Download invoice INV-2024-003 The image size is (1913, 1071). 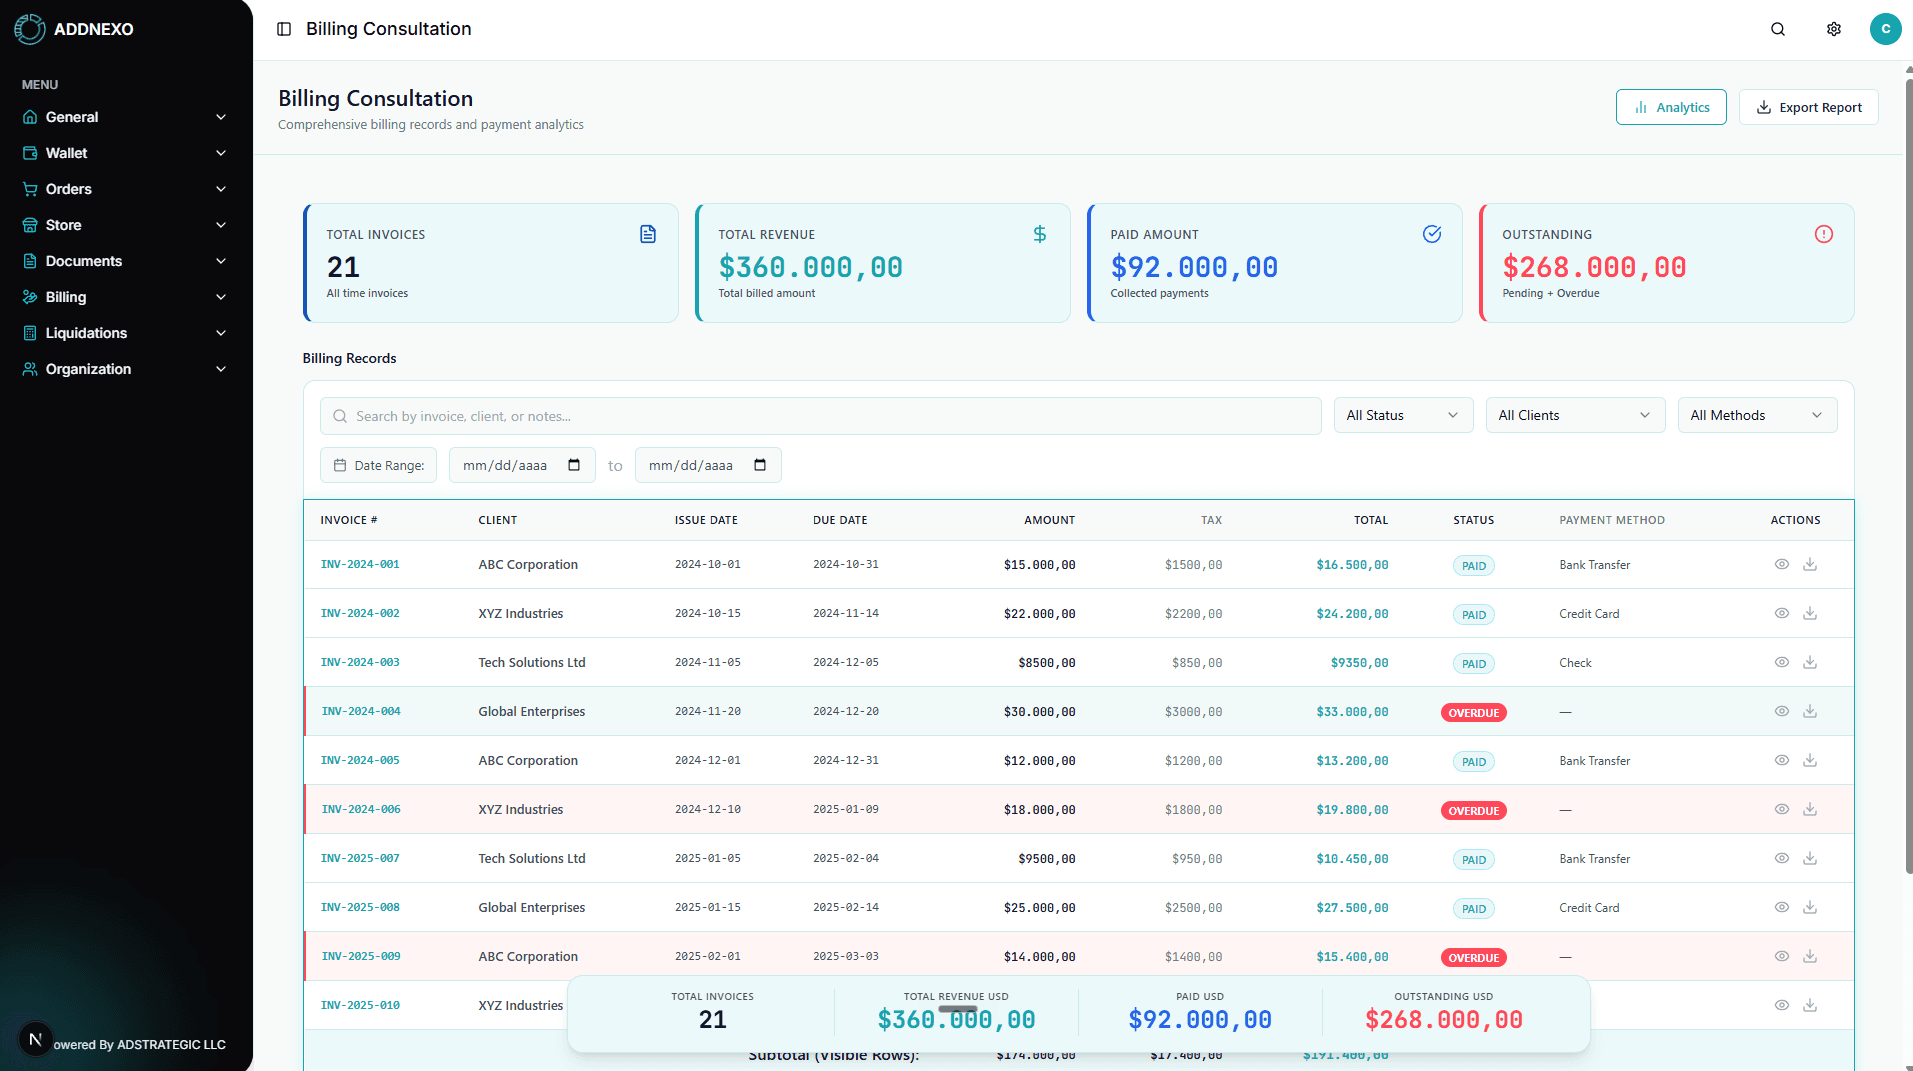click(1810, 662)
